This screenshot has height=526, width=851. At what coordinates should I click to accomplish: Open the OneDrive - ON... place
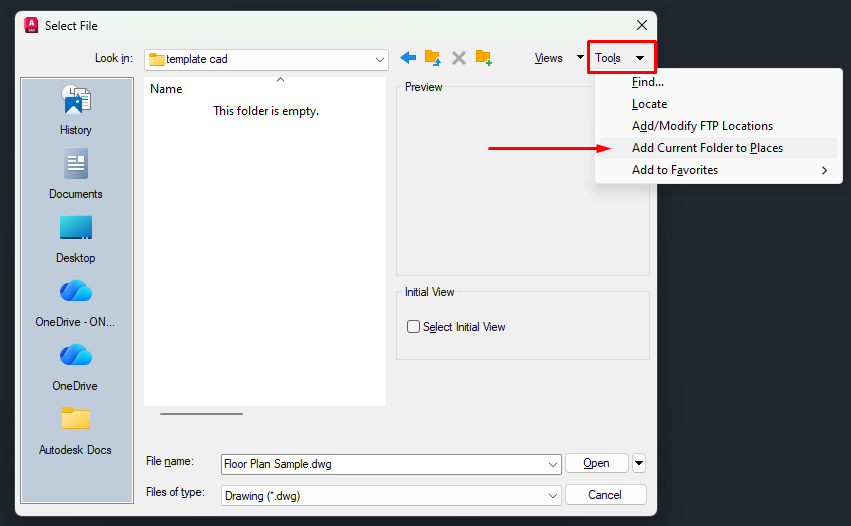[x=75, y=303]
